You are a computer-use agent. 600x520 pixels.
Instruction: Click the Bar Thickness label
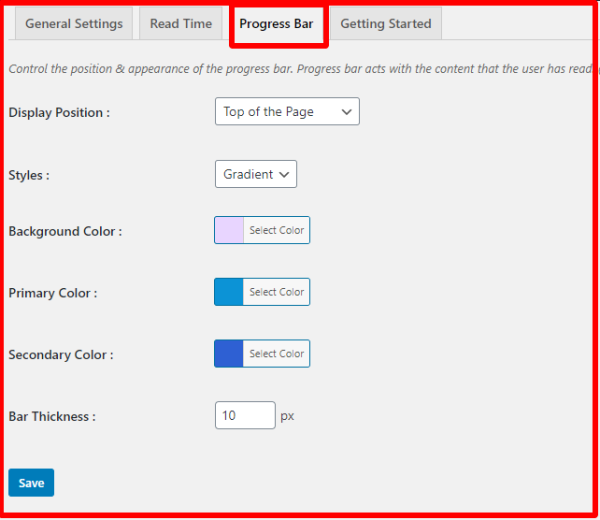(52, 416)
